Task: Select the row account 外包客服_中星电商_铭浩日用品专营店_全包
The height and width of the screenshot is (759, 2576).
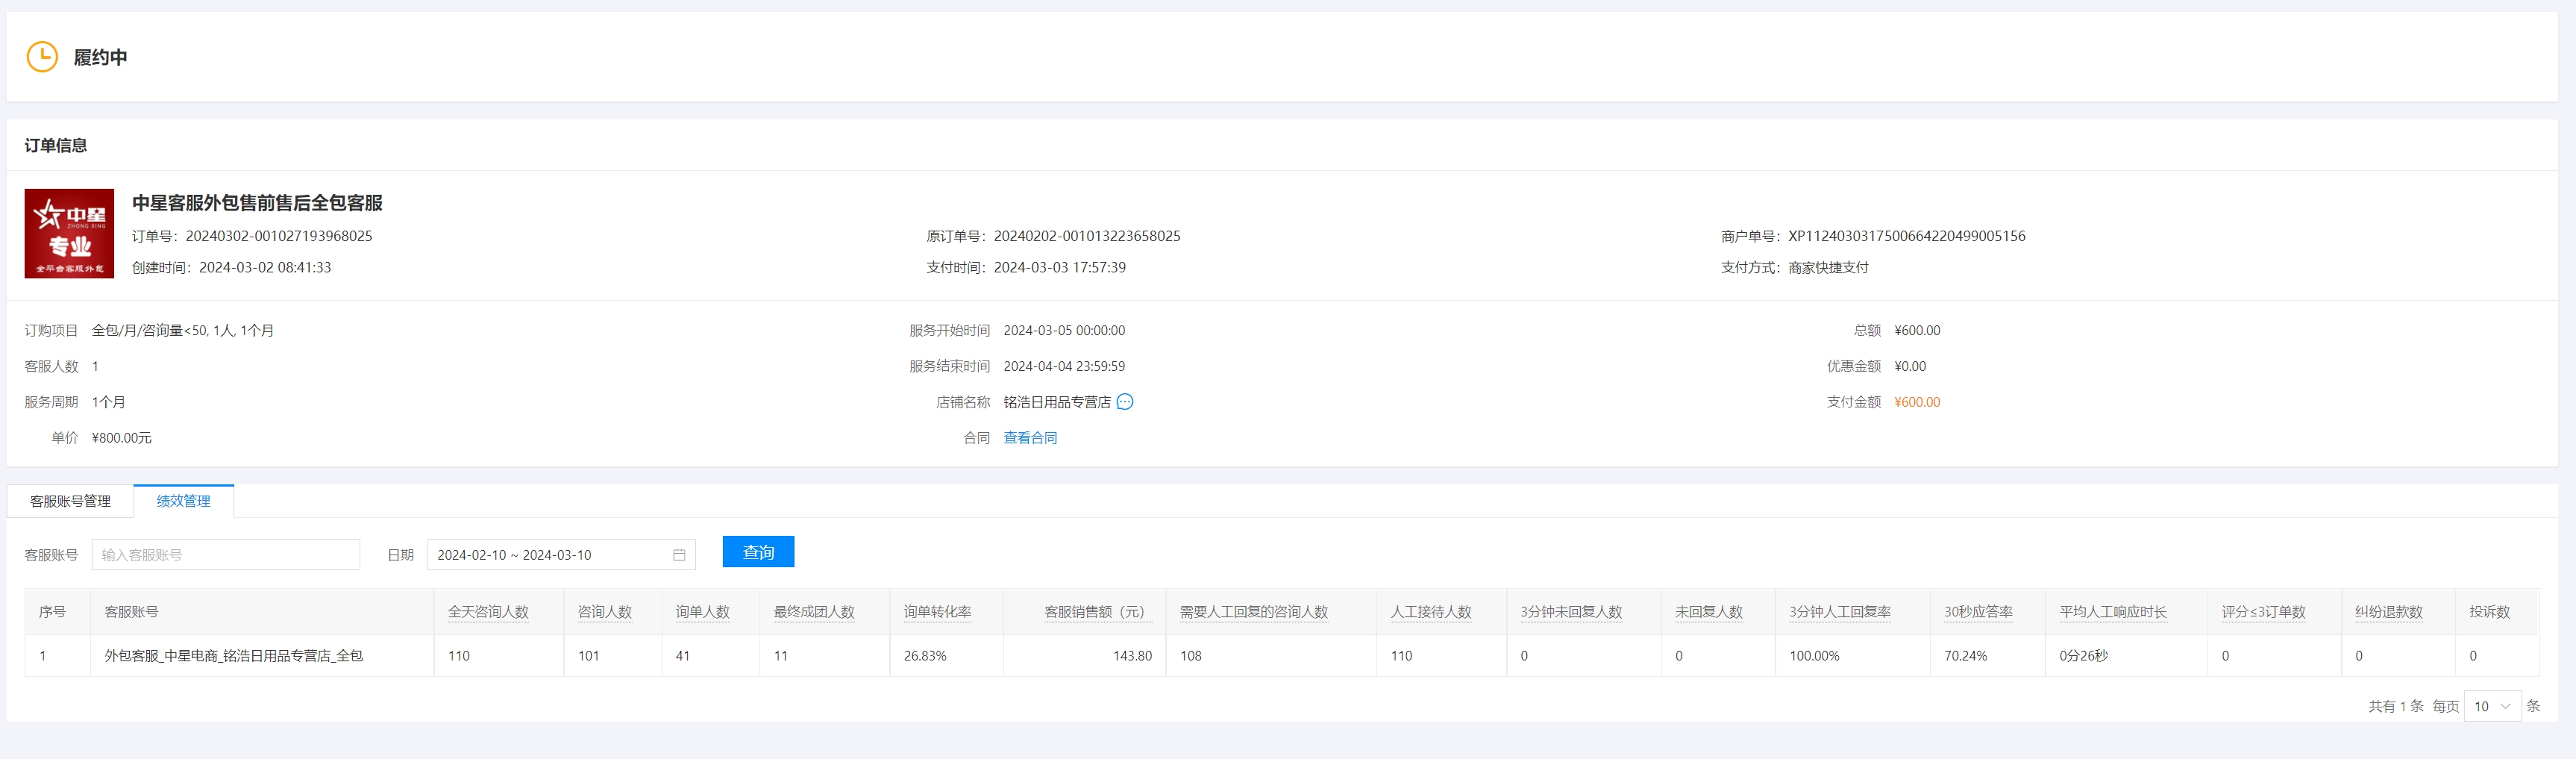Action: click(234, 656)
